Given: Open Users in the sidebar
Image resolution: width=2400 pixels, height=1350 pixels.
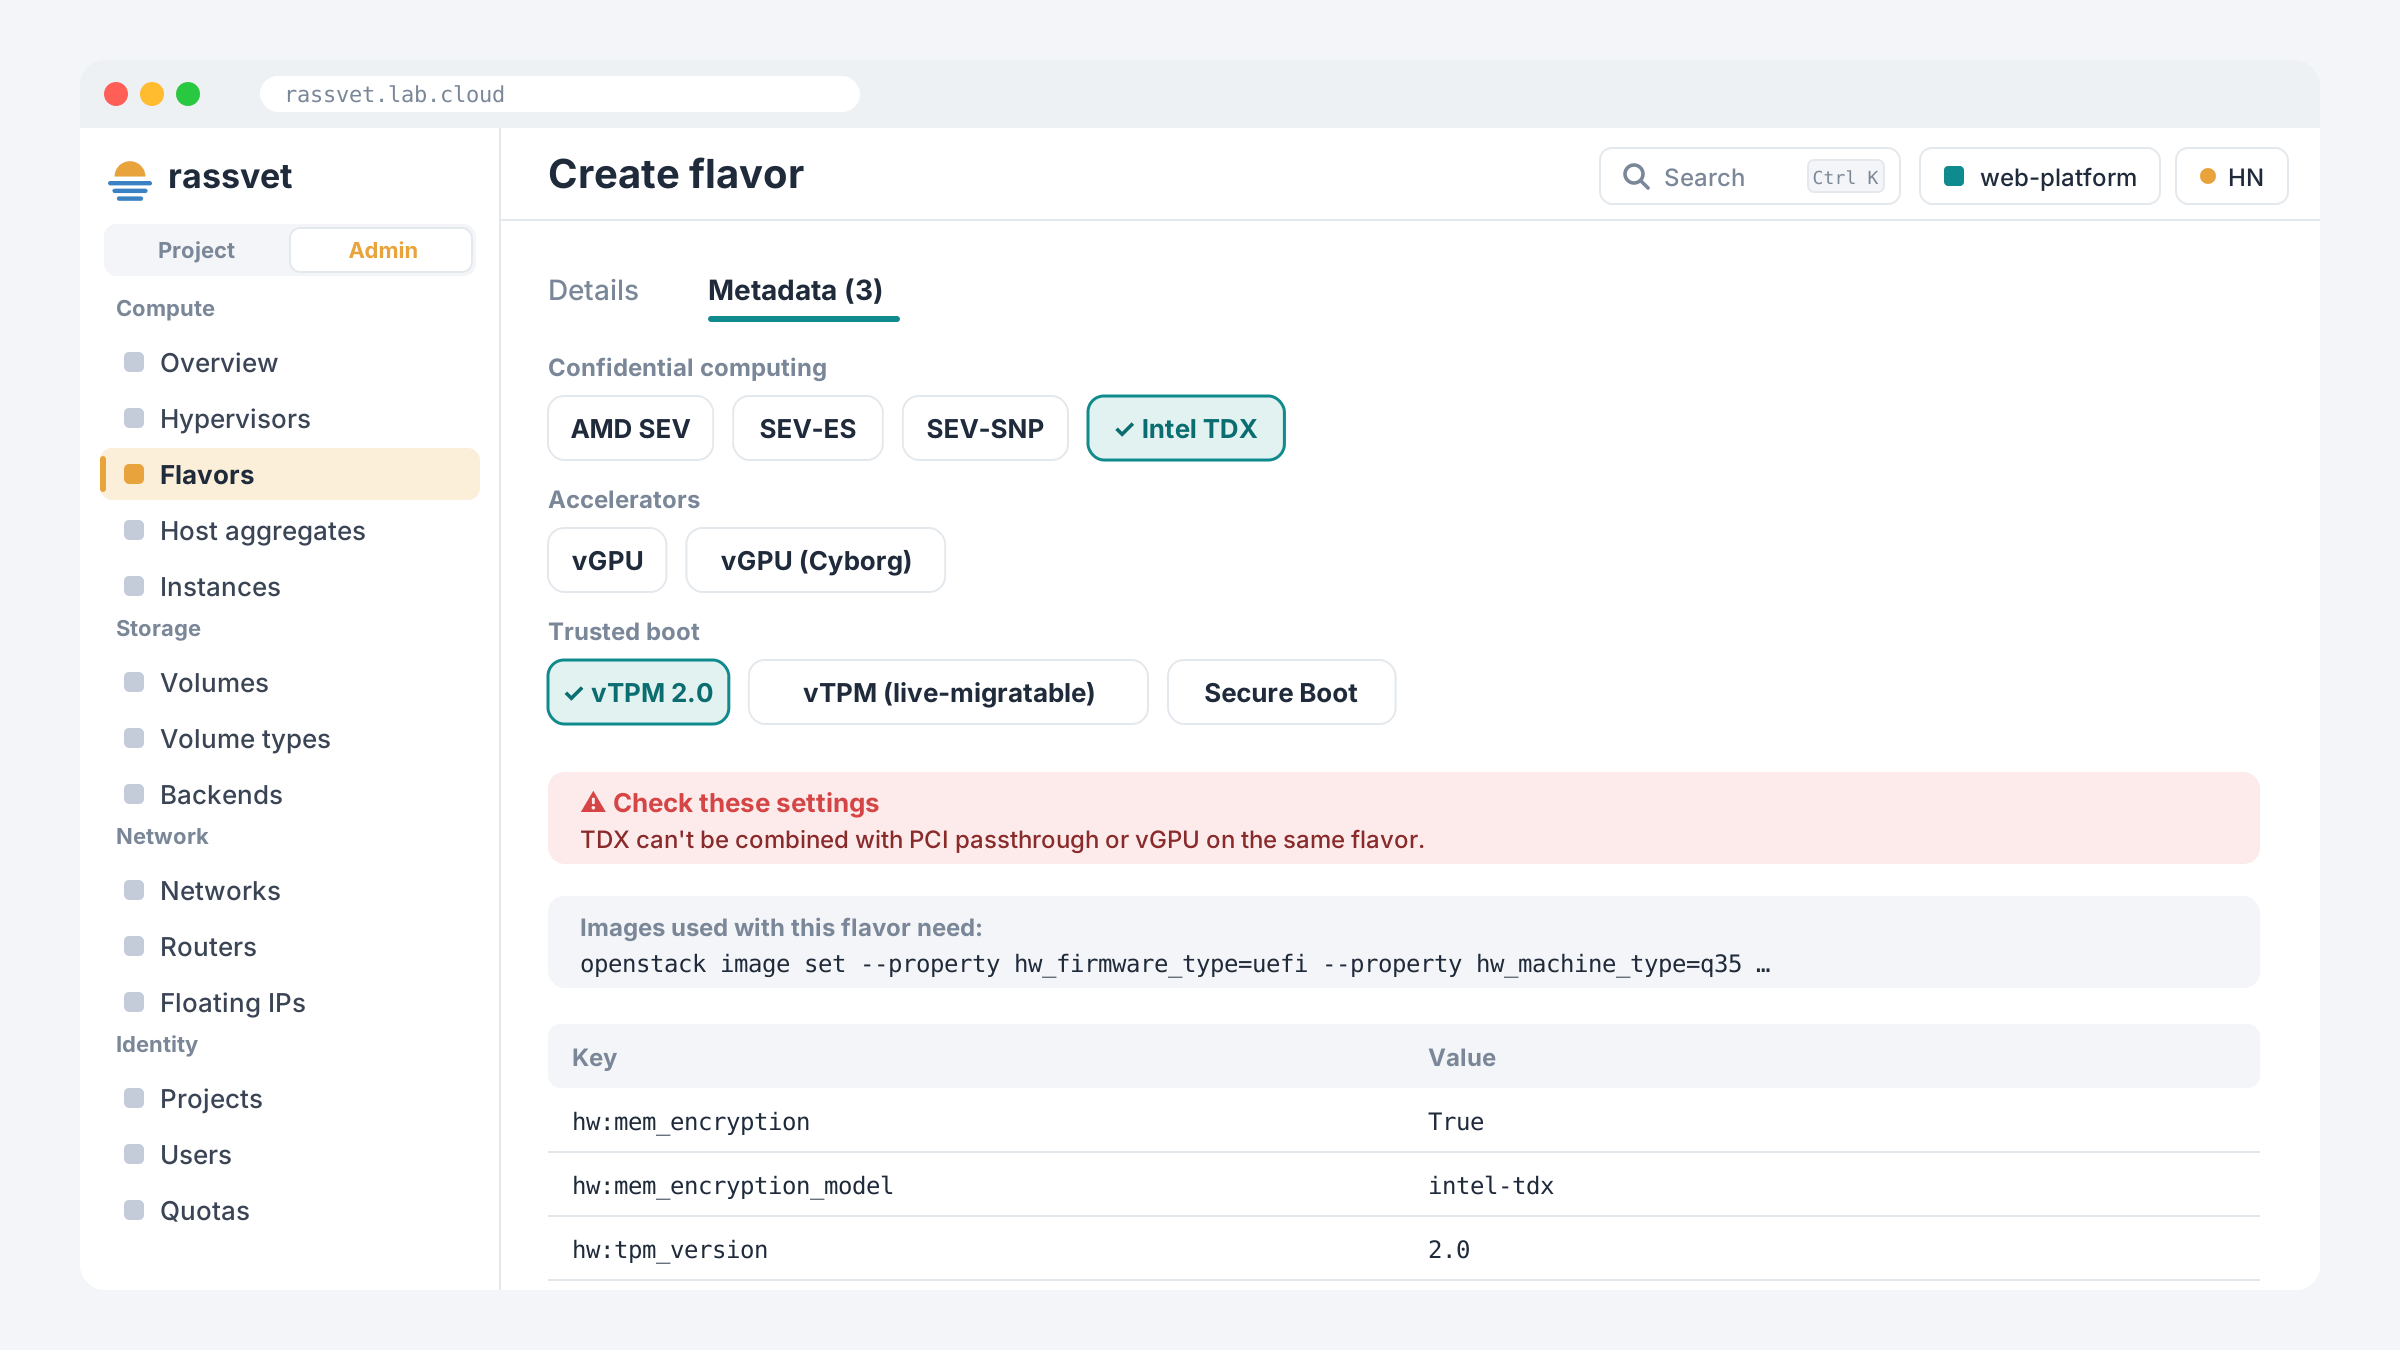Looking at the screenshot, I should [290, 1154].
